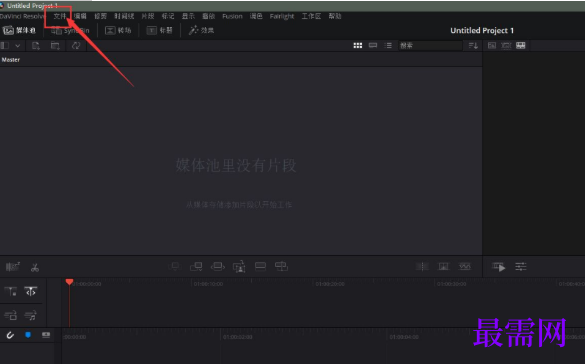Click the 01:00:10:00 mark on upper ruler

[208, 284]
